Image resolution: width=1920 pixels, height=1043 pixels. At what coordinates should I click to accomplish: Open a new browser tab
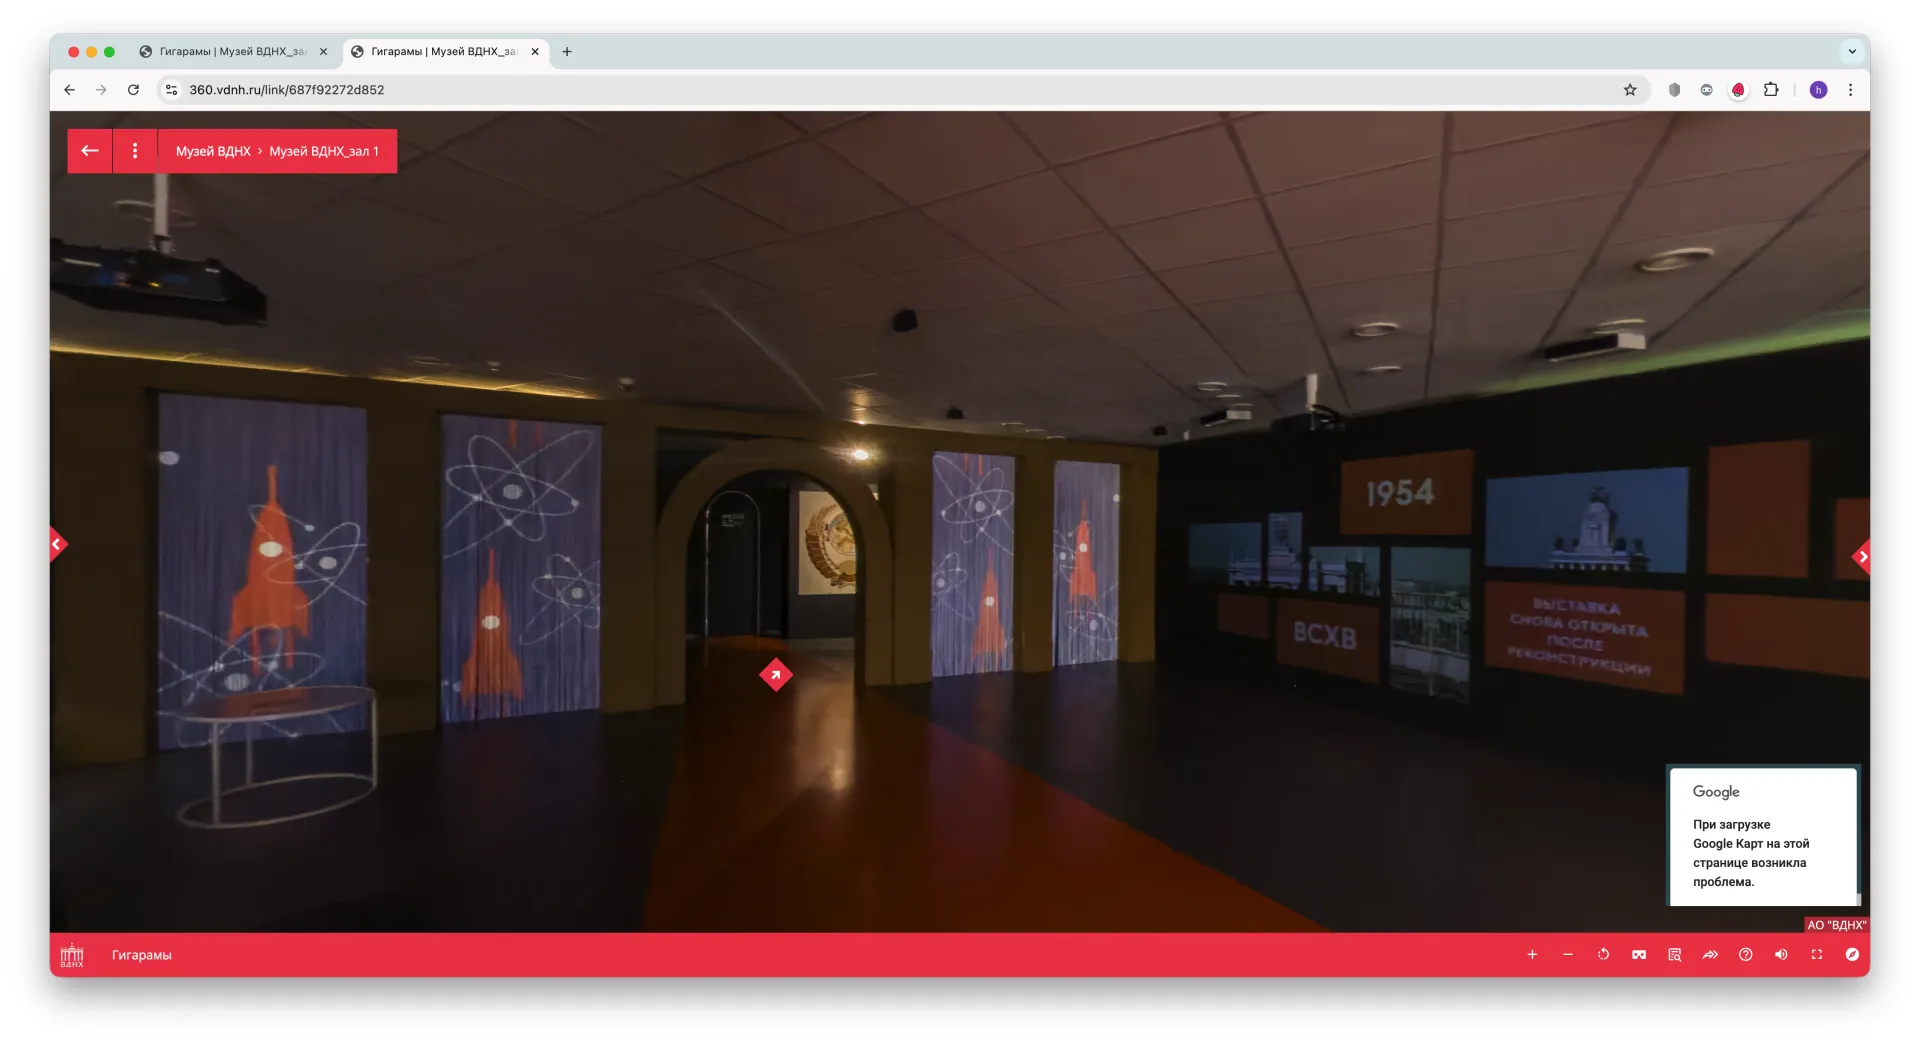pos(567,52)
